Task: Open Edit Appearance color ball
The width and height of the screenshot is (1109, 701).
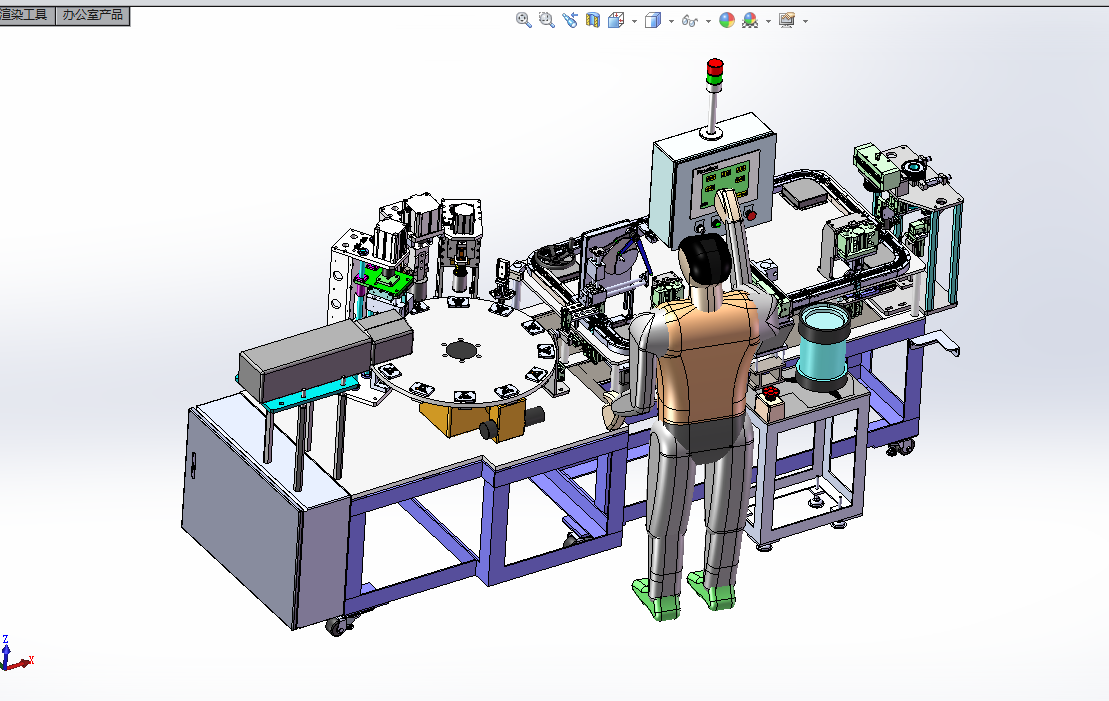Action: click(x=727, y=19)
